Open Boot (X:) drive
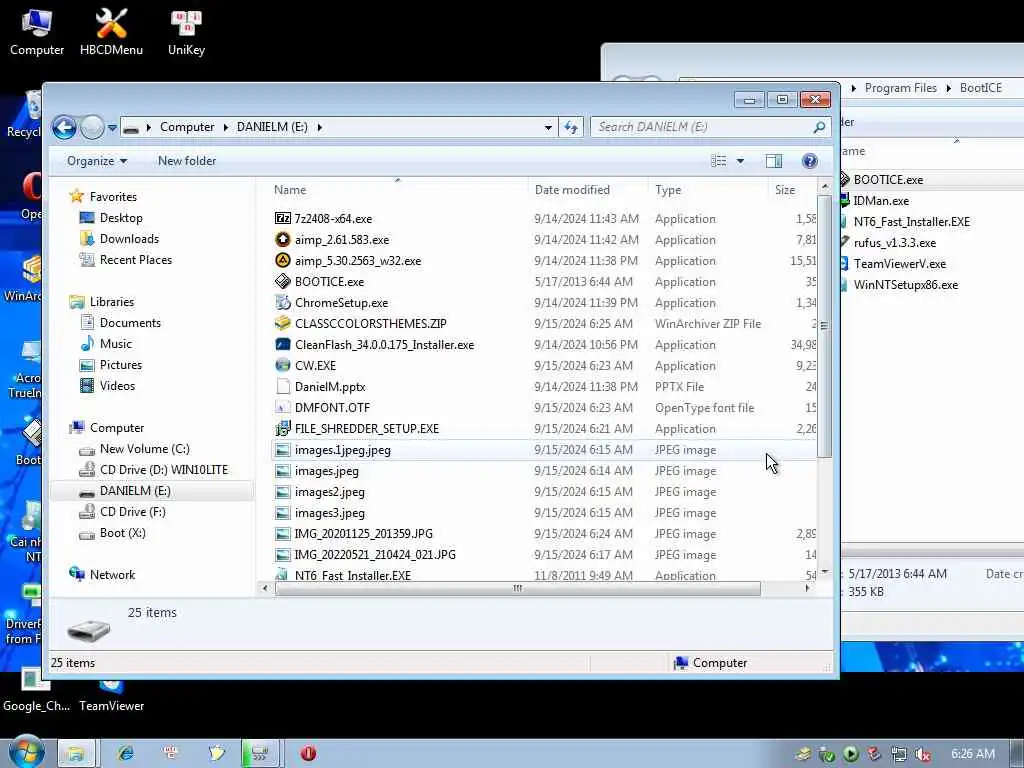This screenshot has height=768, width=1024. tap(123, 533)
